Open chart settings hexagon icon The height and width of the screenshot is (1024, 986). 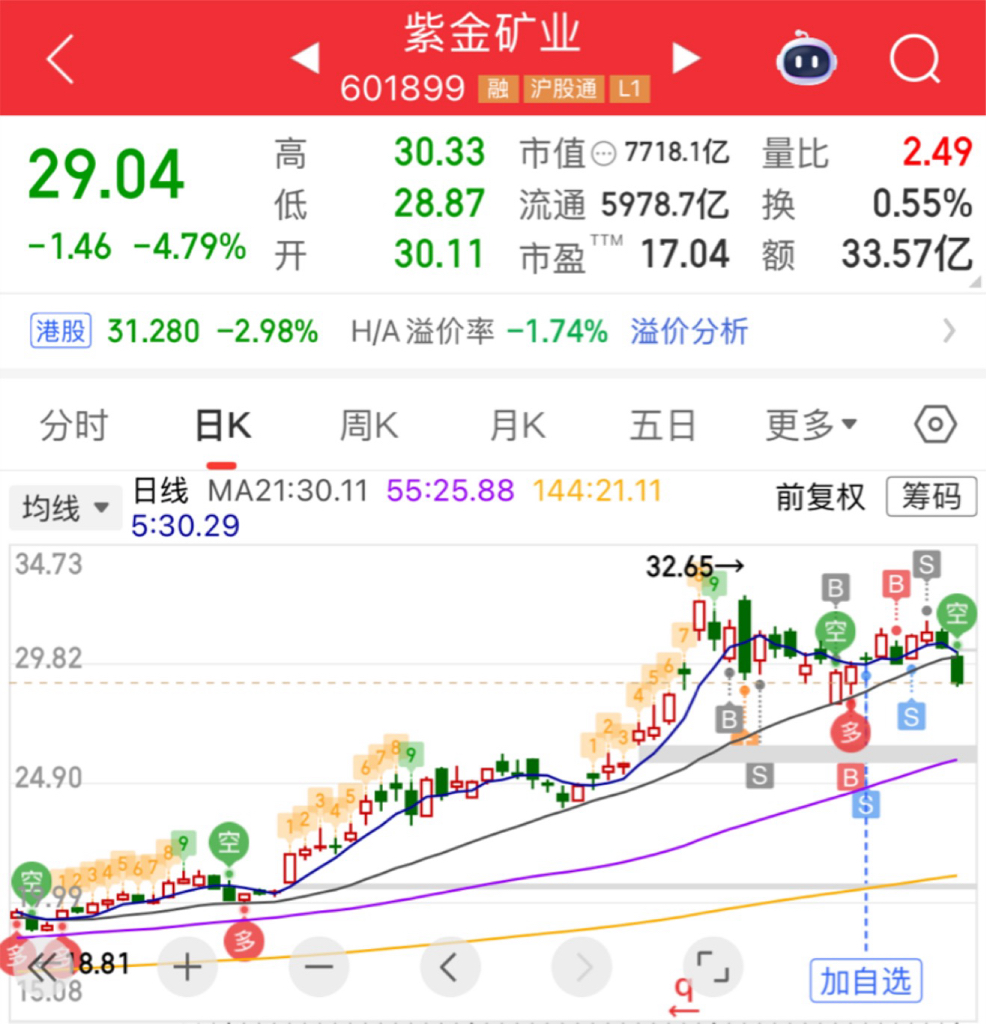pyautogui.click(x=935, y=424)
